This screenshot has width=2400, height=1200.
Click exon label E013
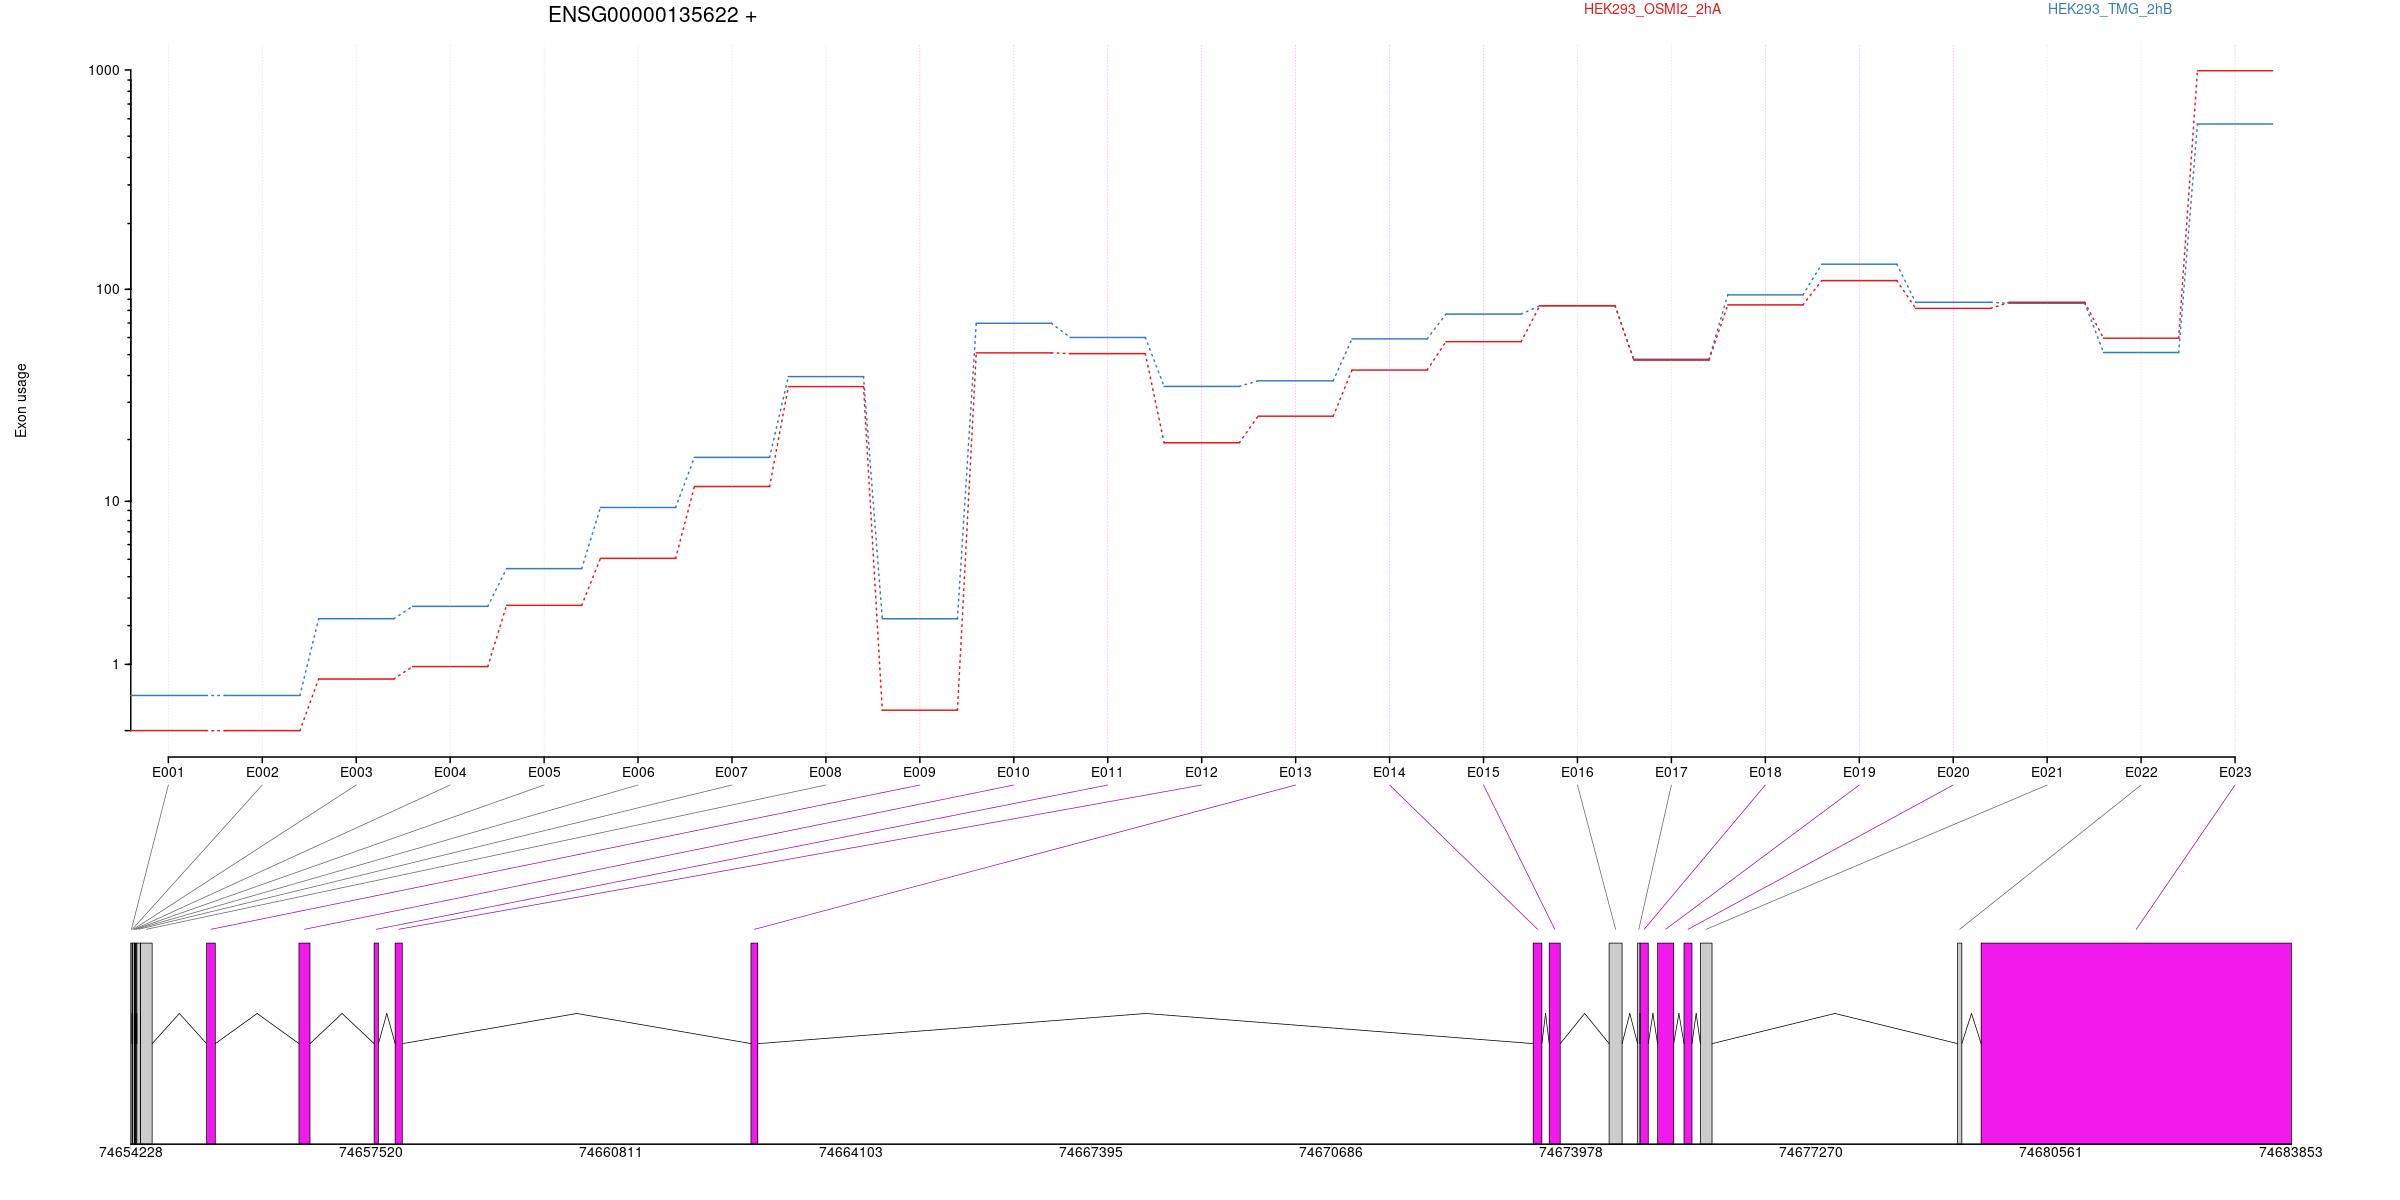pyautogui.click(x=1295, y=772)
